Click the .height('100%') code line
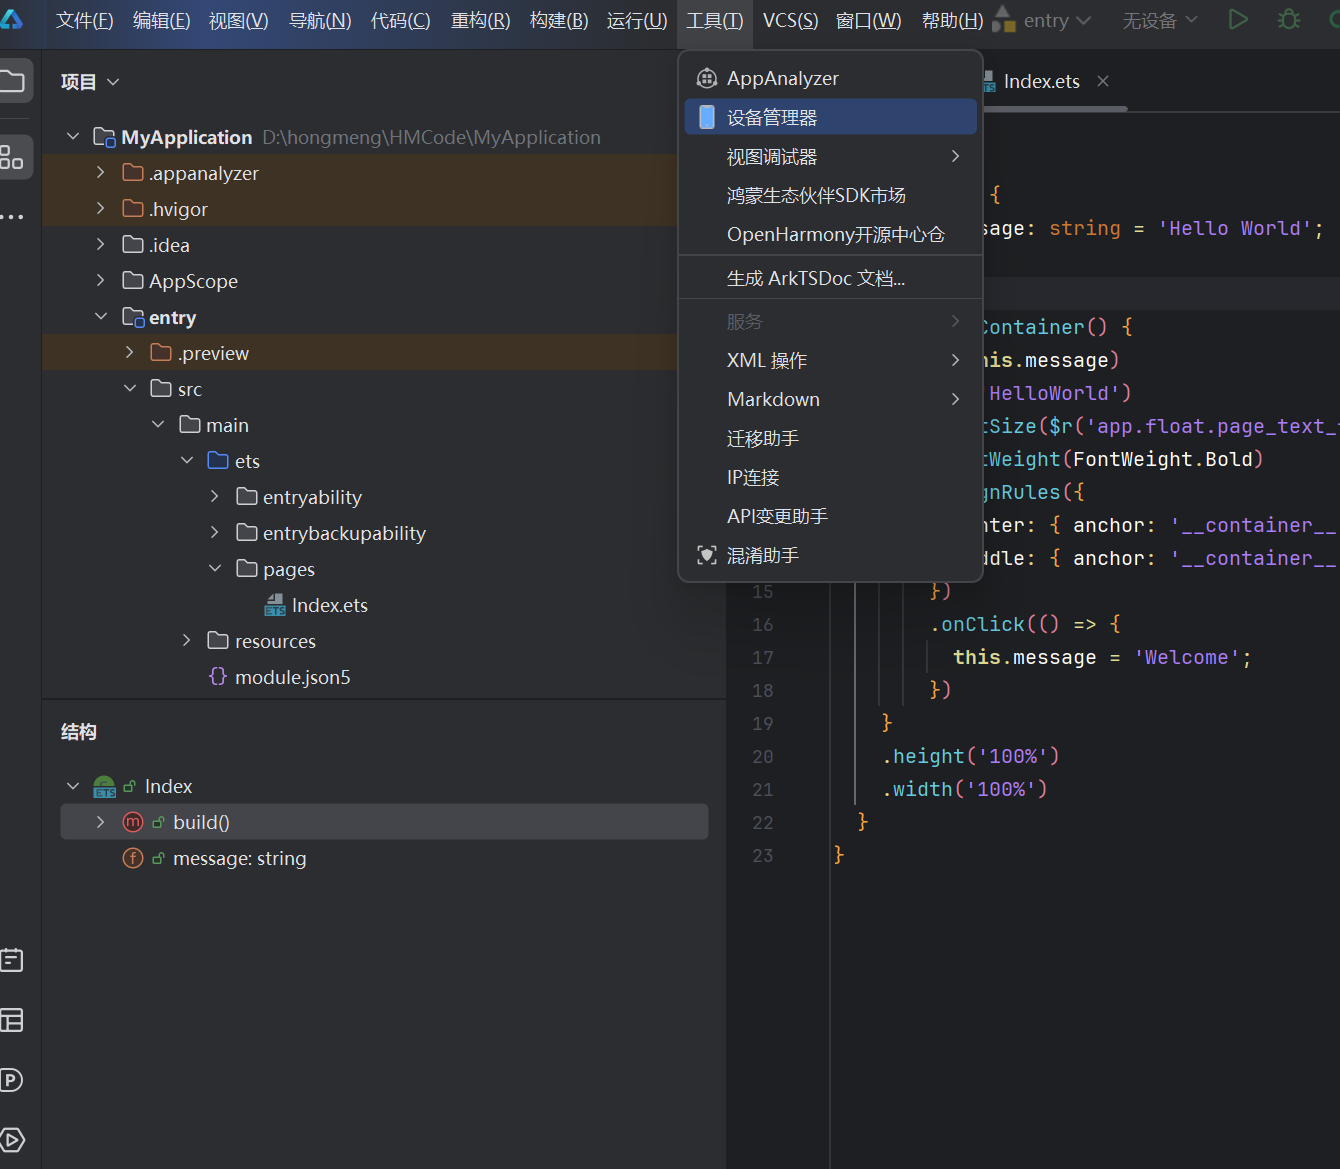The width and height of the screenshot is (1340, 1169). [970, 756]
